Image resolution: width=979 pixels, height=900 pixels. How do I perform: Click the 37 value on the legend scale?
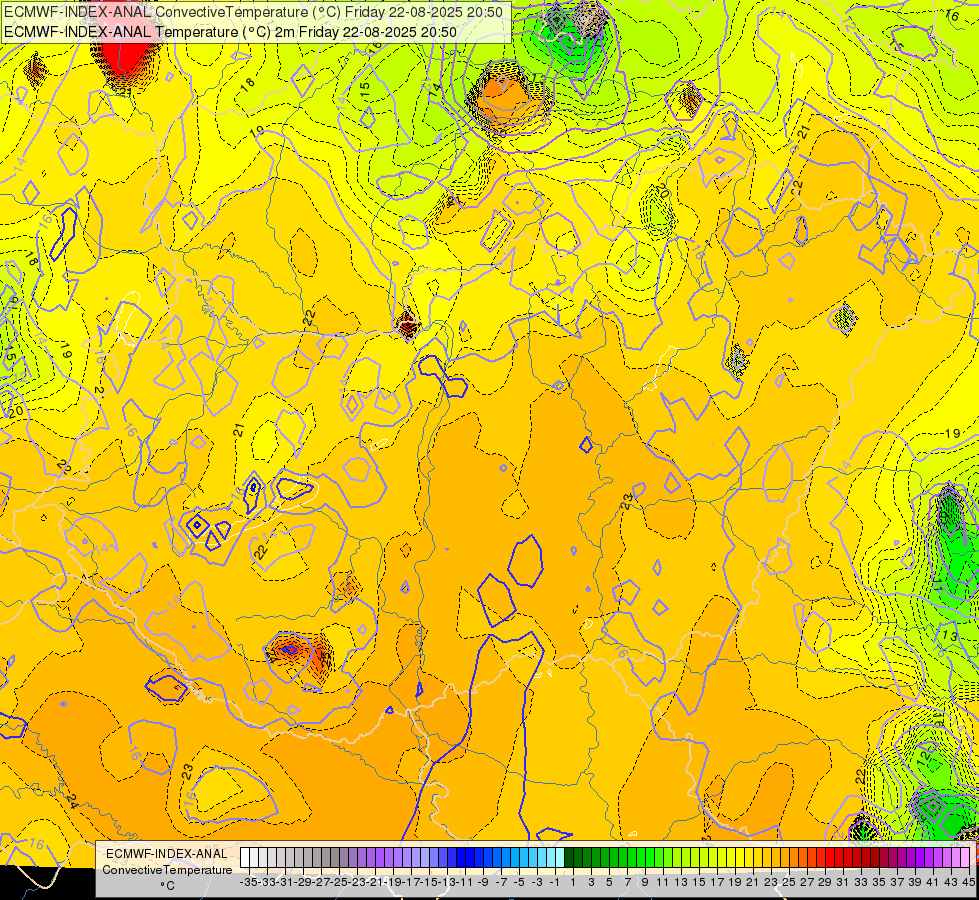898,883
